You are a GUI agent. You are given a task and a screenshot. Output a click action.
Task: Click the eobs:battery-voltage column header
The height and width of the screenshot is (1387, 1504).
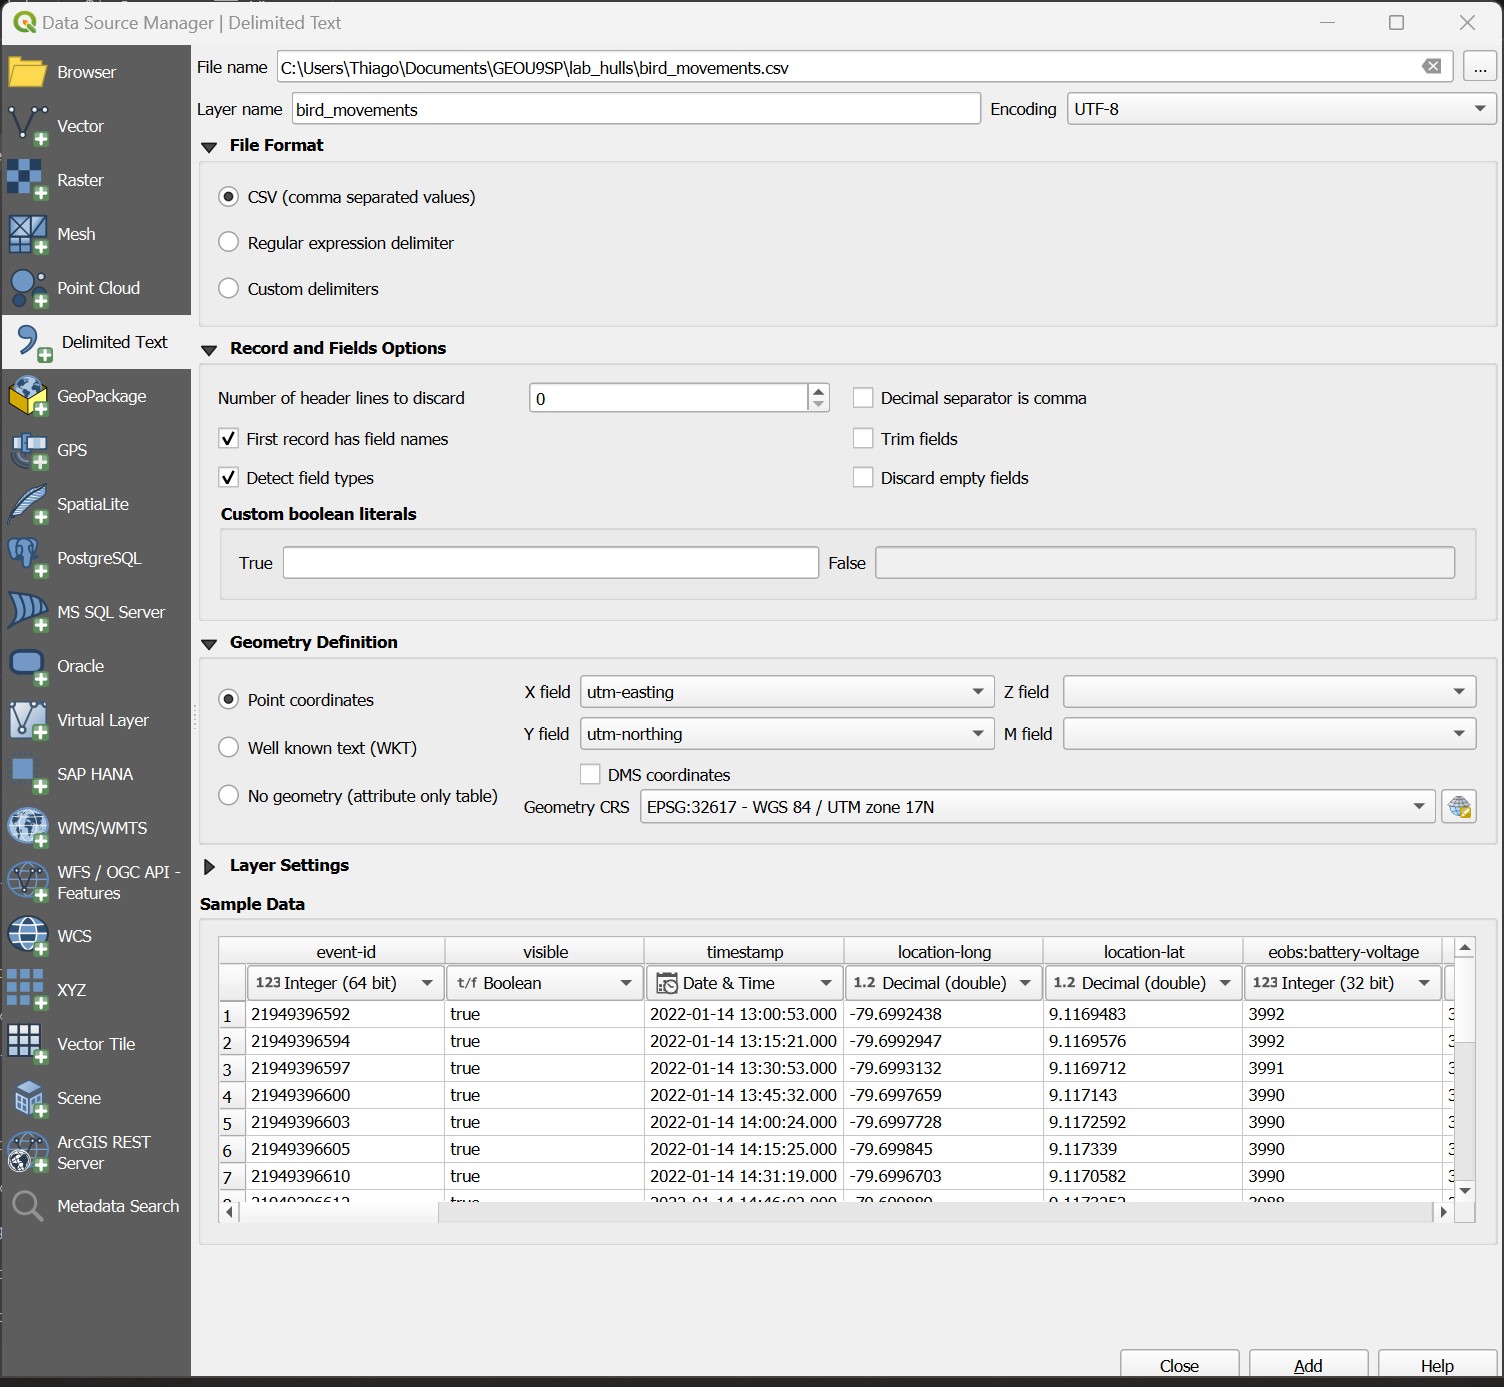pyautogui.click(x=1343, y=951)
